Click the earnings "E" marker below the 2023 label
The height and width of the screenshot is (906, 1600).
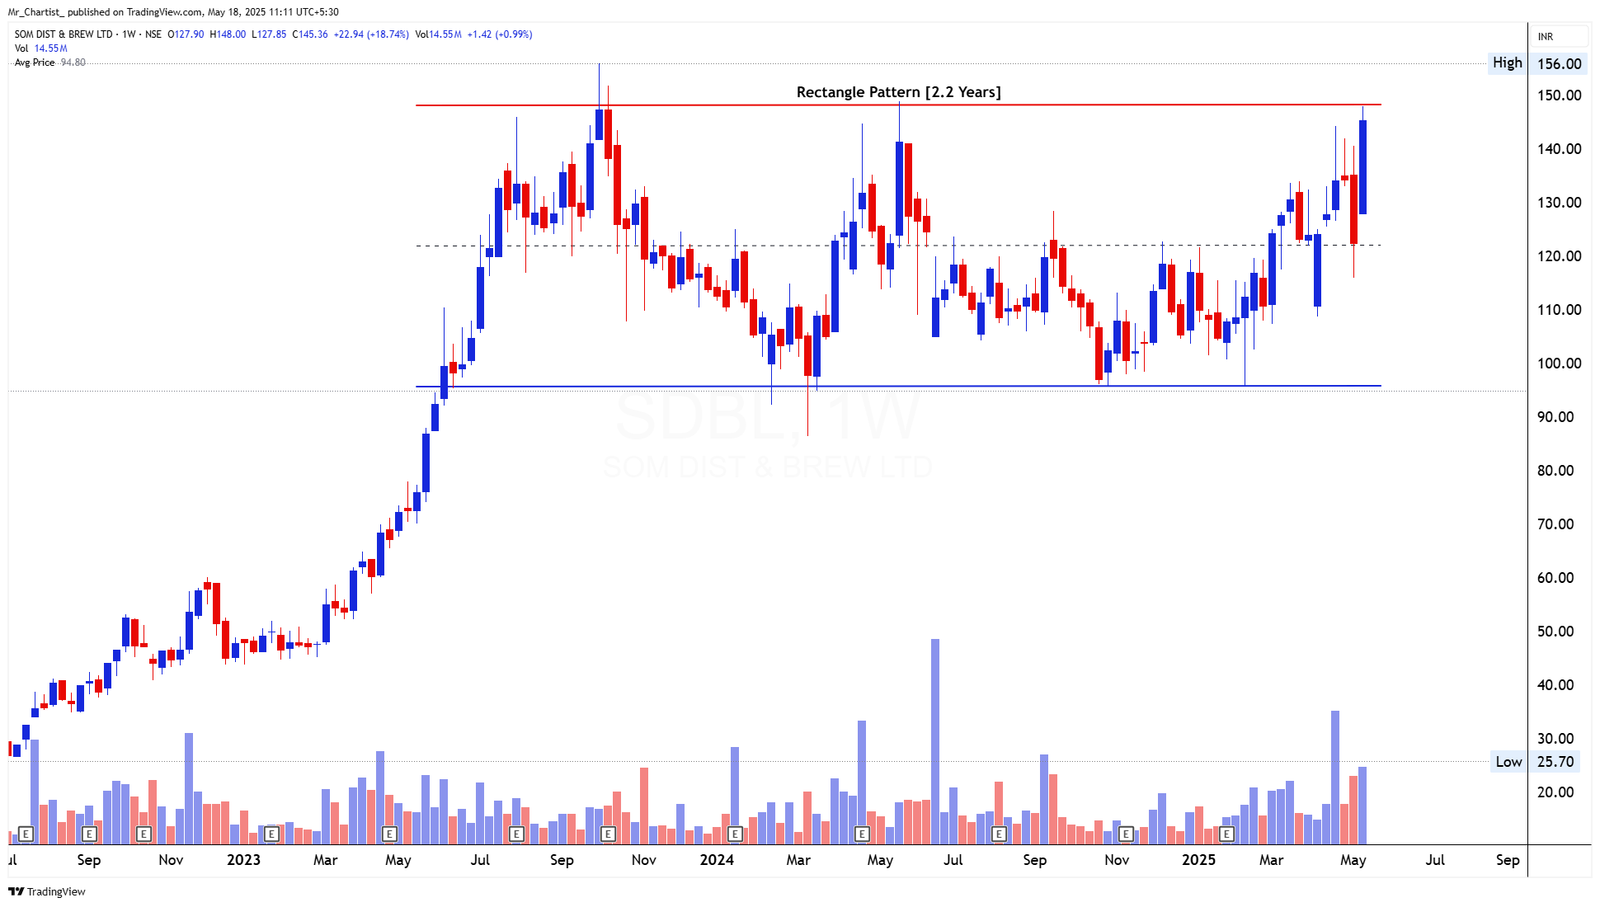point(271,832)
